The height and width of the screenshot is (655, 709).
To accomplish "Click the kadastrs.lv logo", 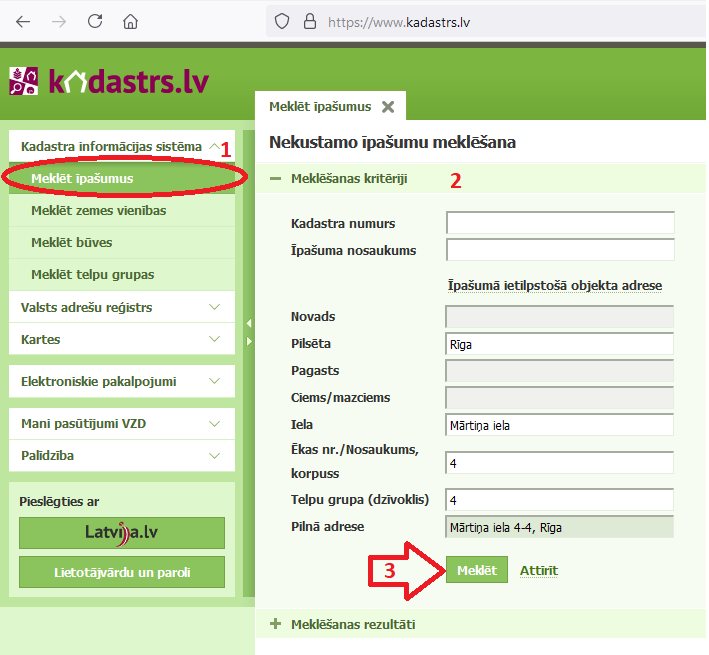I will (x=110, y=82).
